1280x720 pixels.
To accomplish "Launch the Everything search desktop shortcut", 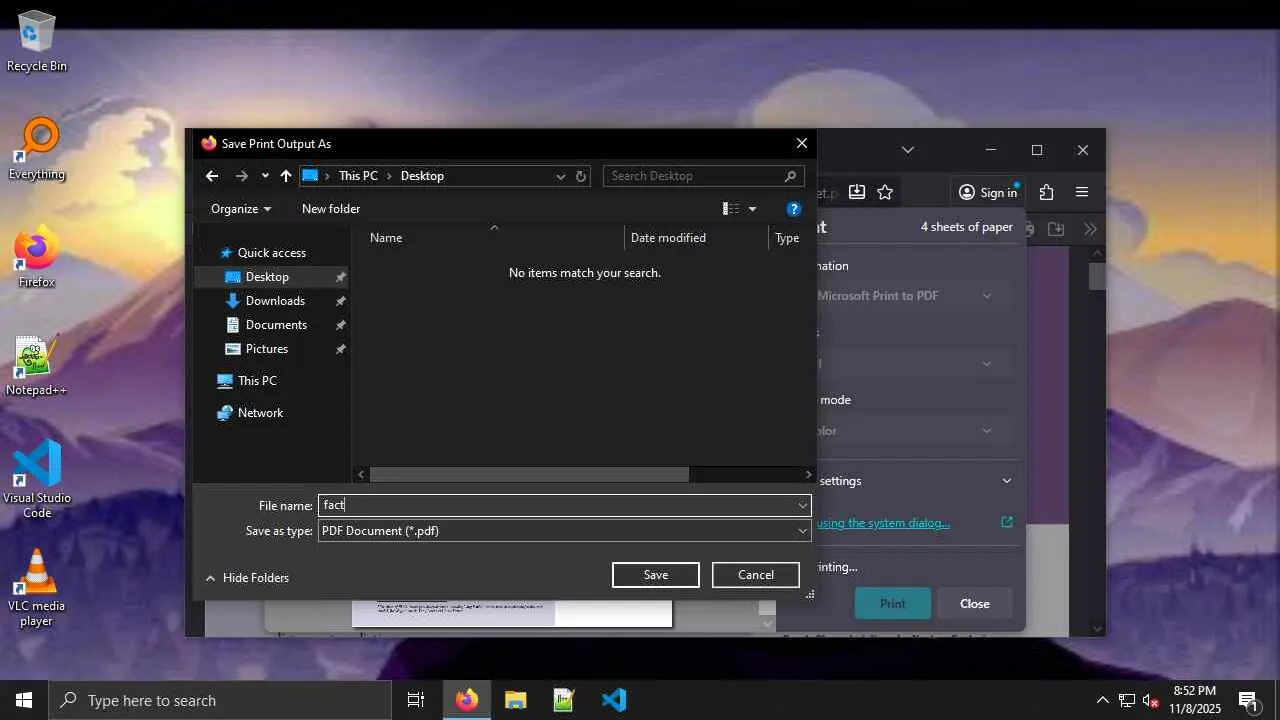I will (x=37, y=150).
